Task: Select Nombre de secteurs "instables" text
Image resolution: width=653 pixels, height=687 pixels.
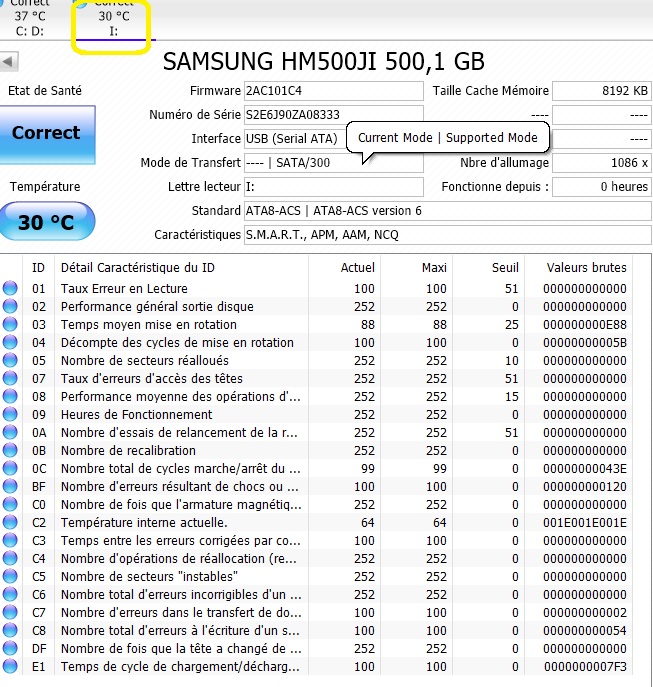Action: (149, 577)
